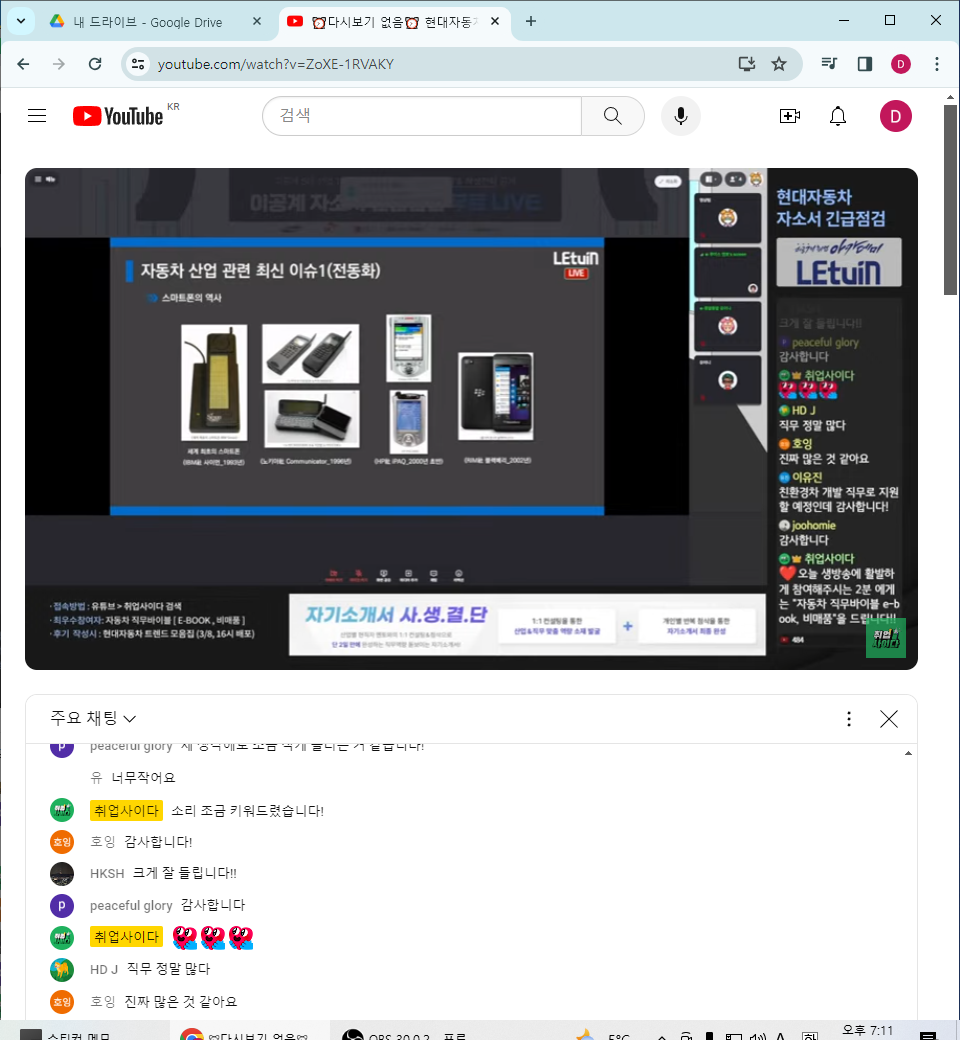Go forward in browser history
Screen dimensions: 960x1040
pos(58,64)
